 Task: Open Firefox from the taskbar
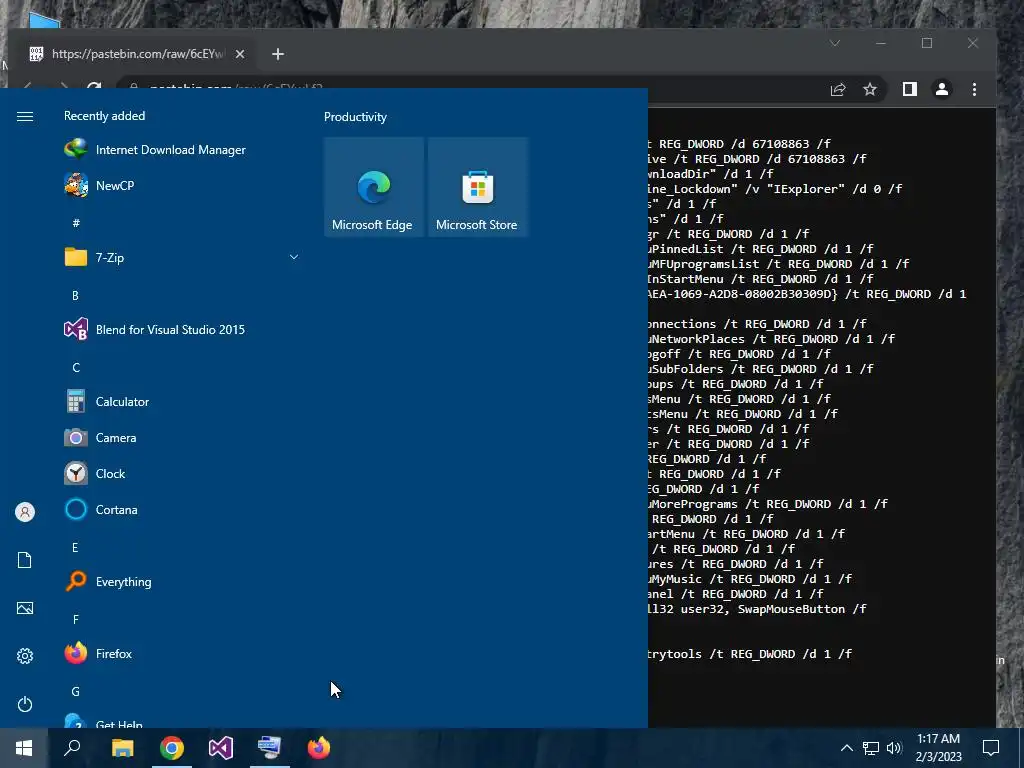pos(319,748)
